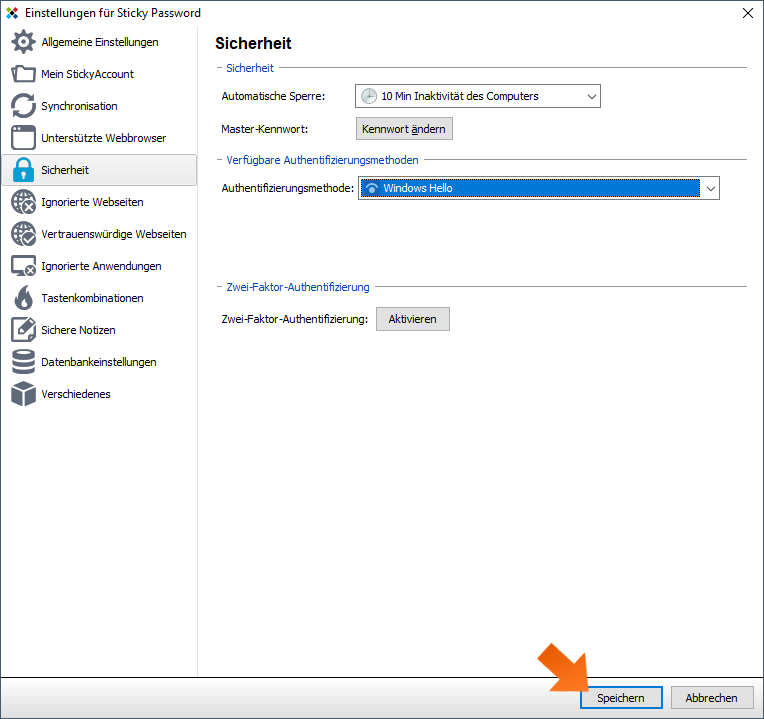Open Ignorierte Webseiten globe icon

click(23, 202)
